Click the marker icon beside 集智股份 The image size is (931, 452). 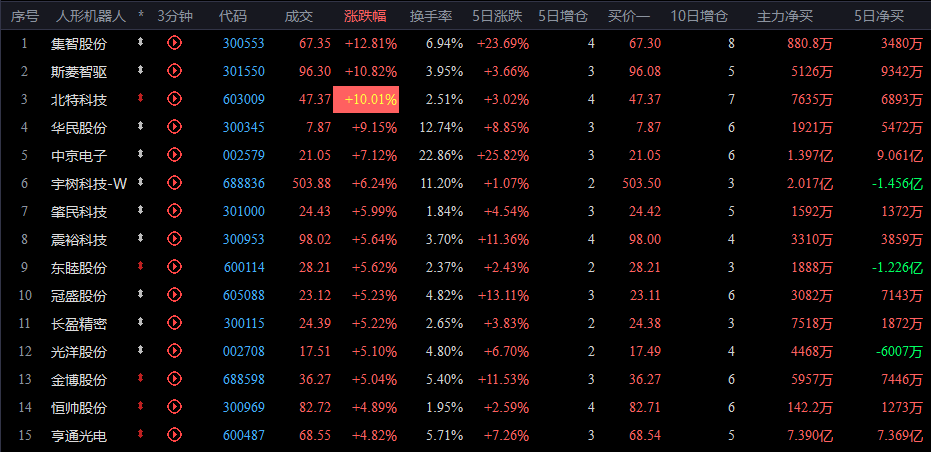[x=141, y=42]
